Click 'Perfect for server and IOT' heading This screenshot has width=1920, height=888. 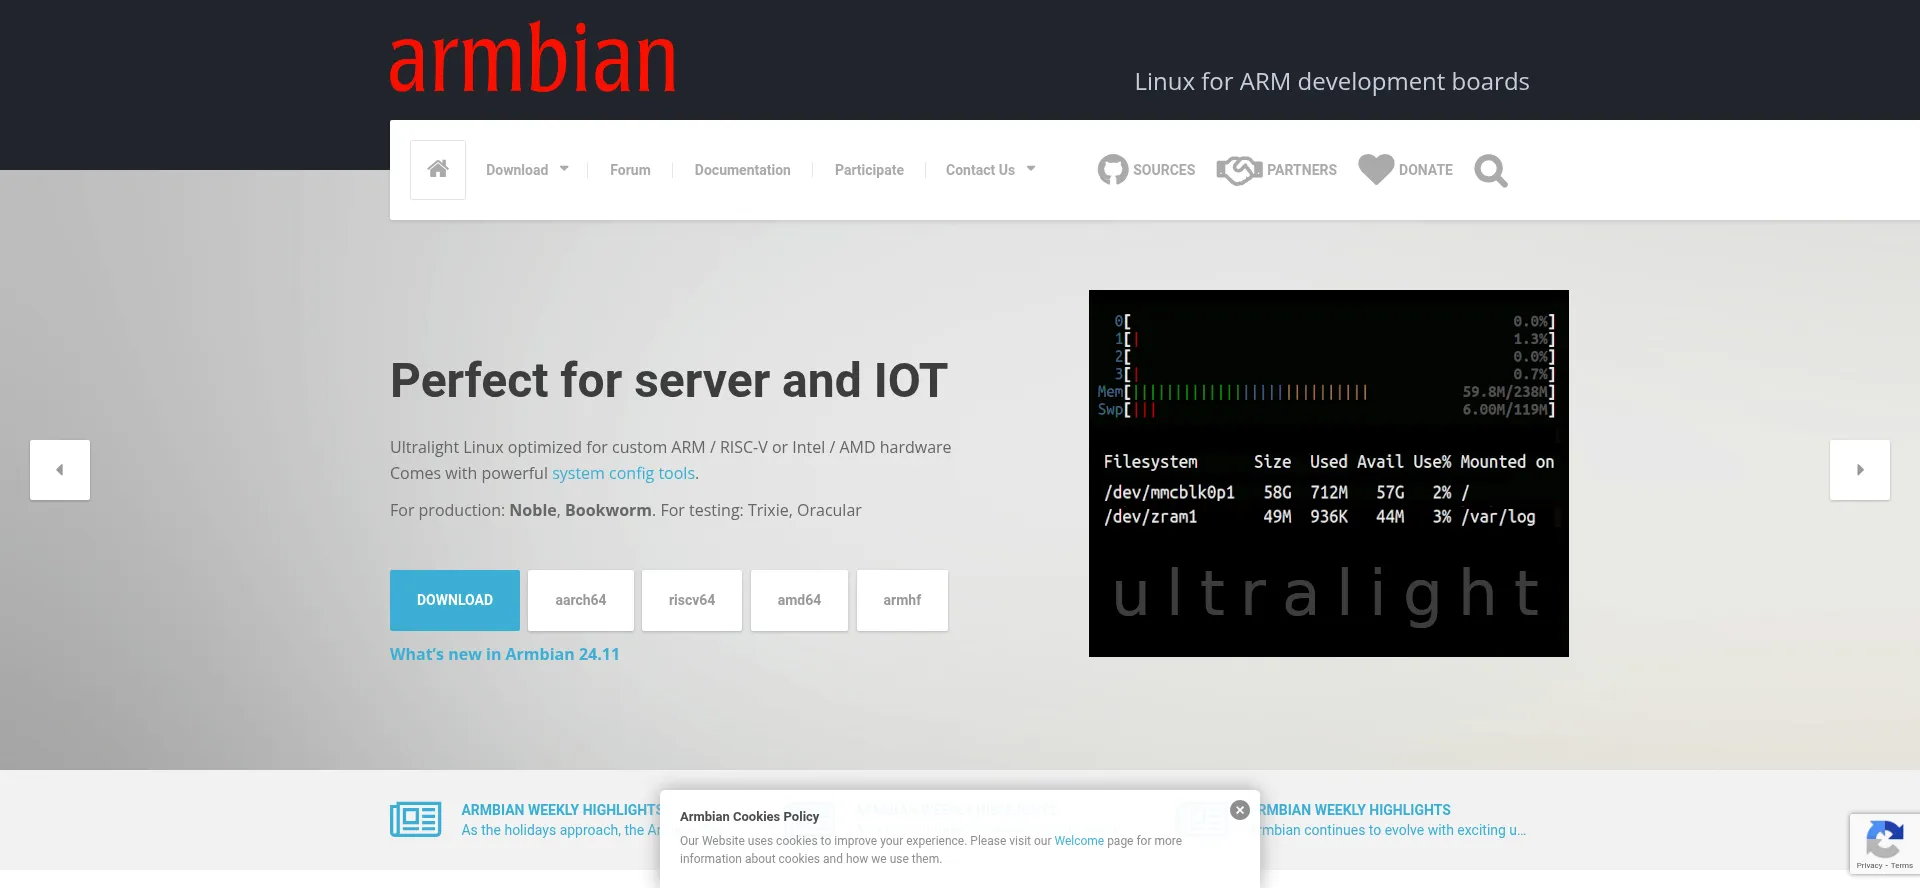tap(669, 380)
